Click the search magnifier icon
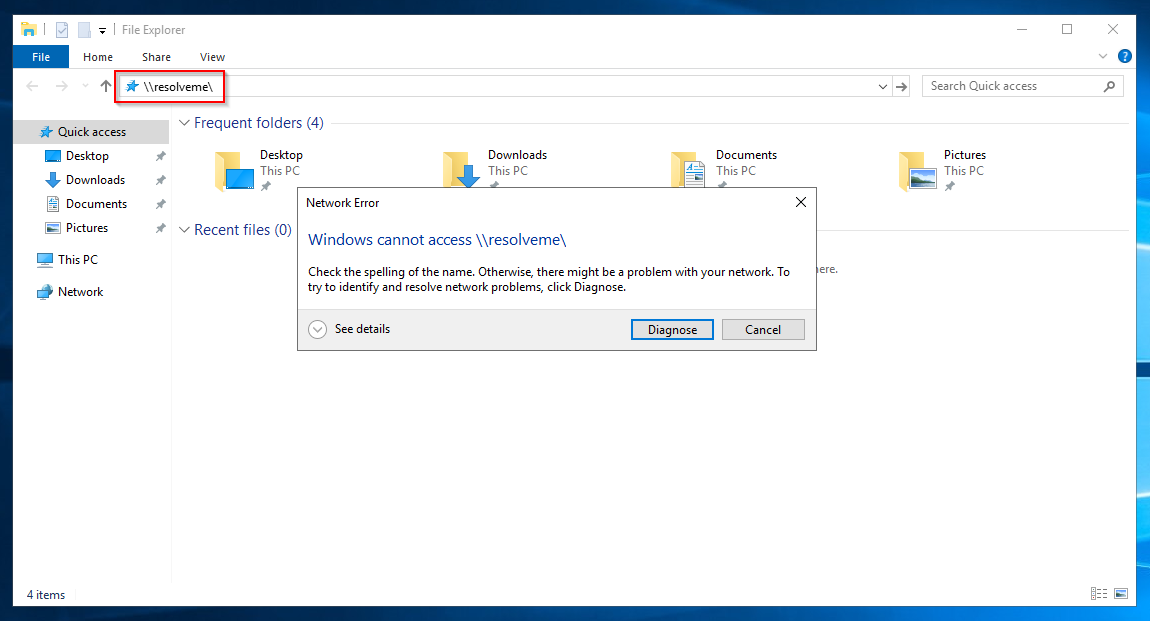The width and height of the screenshot is (1150, 621). tap(1110, 87)
